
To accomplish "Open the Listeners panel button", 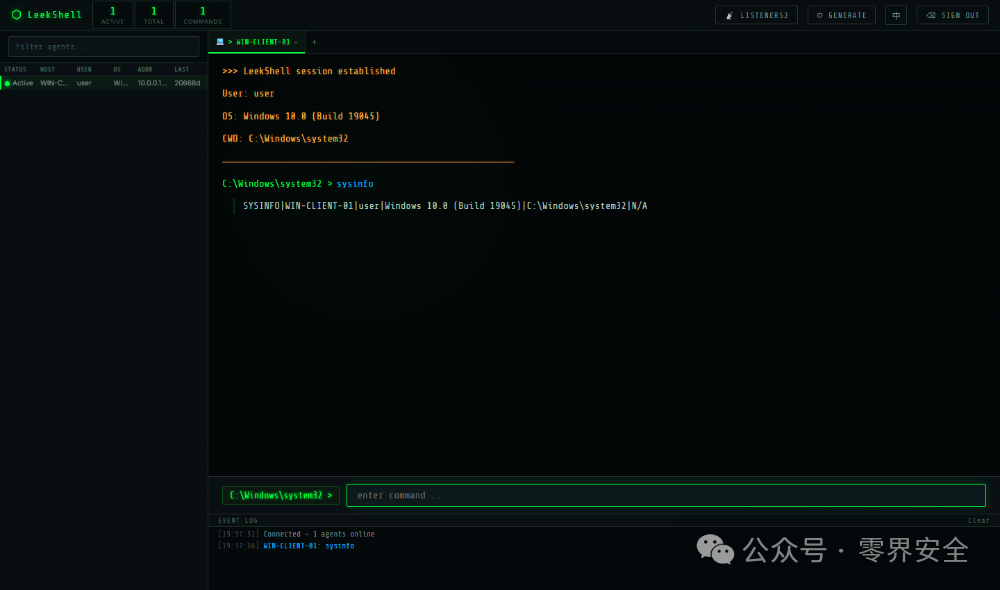I will point(756,15).
